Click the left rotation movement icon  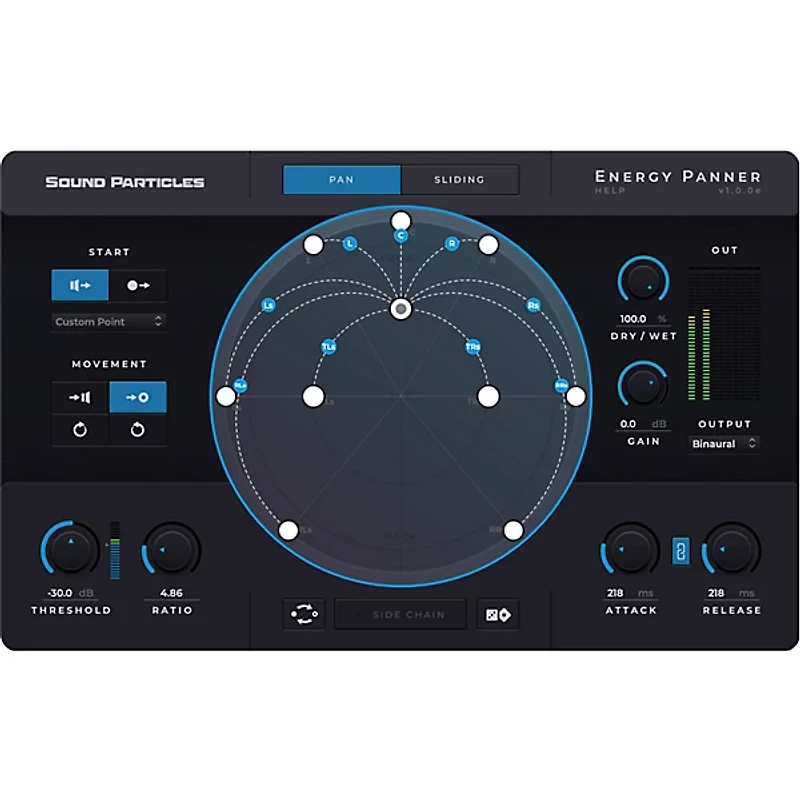[x=78, y=430]
